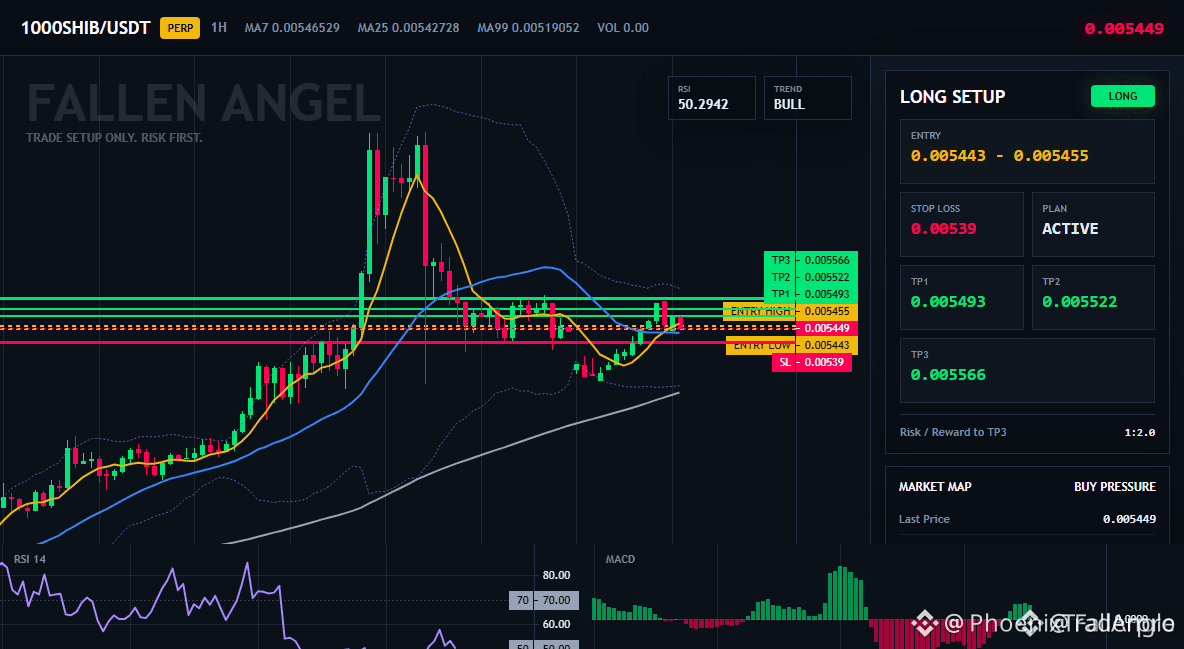Click the ENTRY LOW 0.005443 tag
Viewport: 1184px width, 649px height.
pyautogui.click(x=791, y=345)
